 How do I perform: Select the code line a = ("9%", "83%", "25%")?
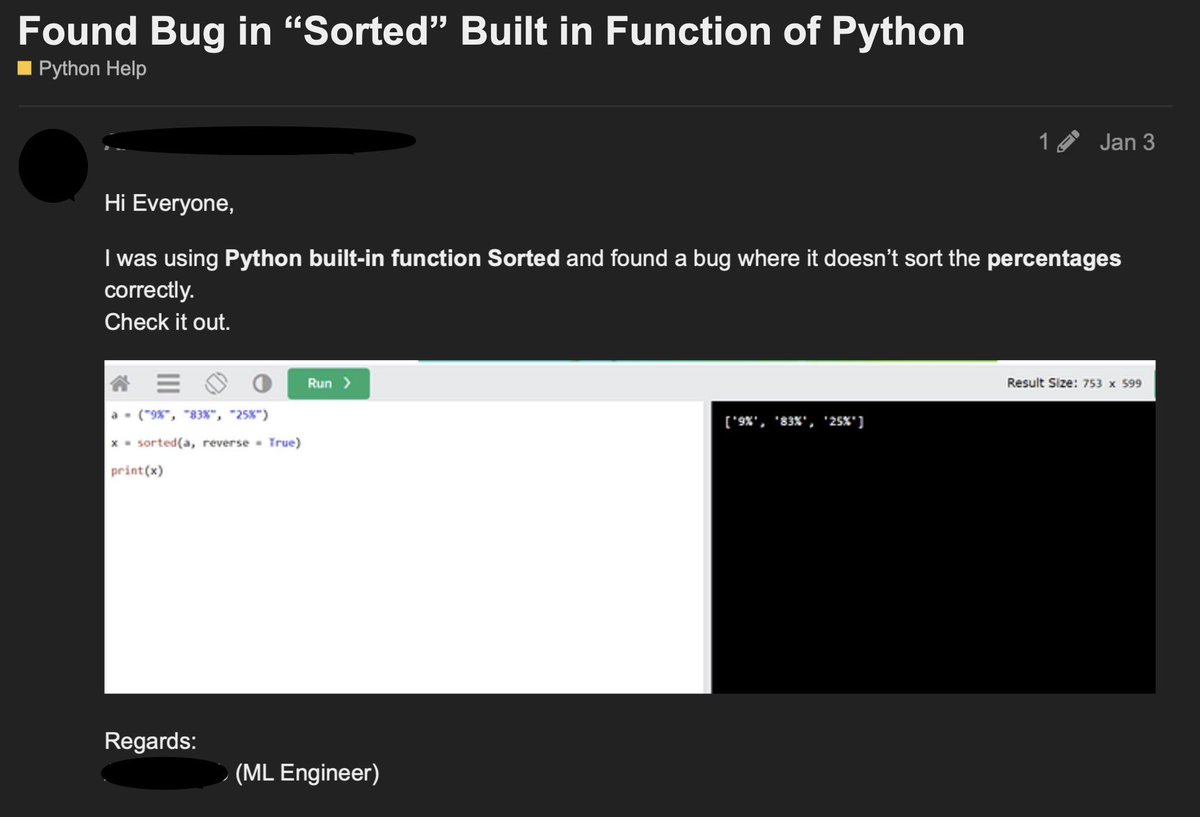(x=190, y=415)
